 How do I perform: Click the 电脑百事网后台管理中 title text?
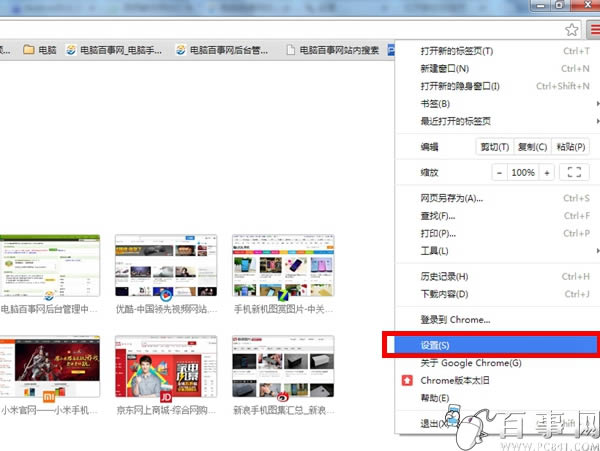49,309
